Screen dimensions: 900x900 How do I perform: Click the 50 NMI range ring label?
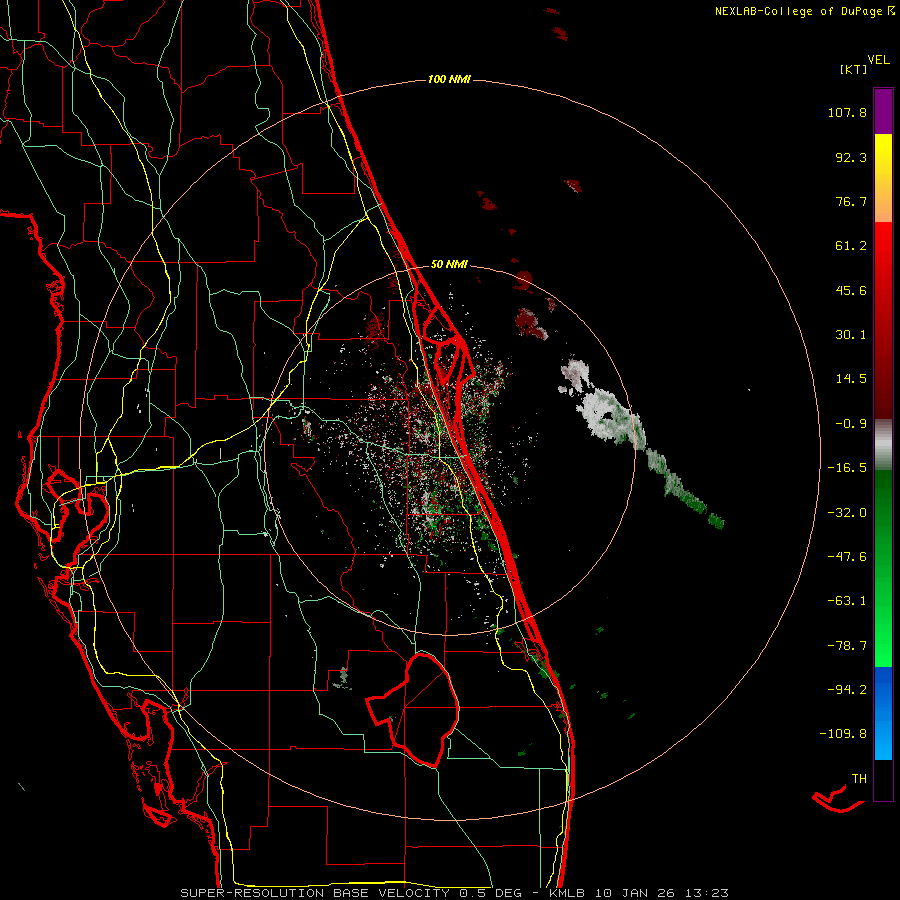coord(449,265)
